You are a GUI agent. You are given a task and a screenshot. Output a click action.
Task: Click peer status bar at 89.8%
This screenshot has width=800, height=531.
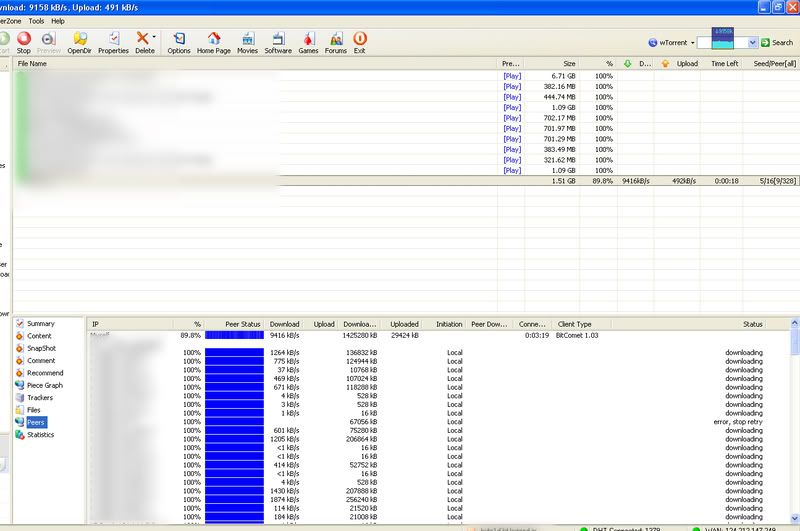point(234,335)
